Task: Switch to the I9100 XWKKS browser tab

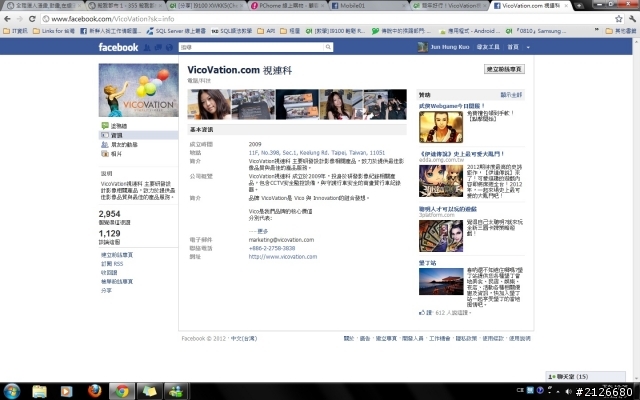Action: [x=205, y=6]
